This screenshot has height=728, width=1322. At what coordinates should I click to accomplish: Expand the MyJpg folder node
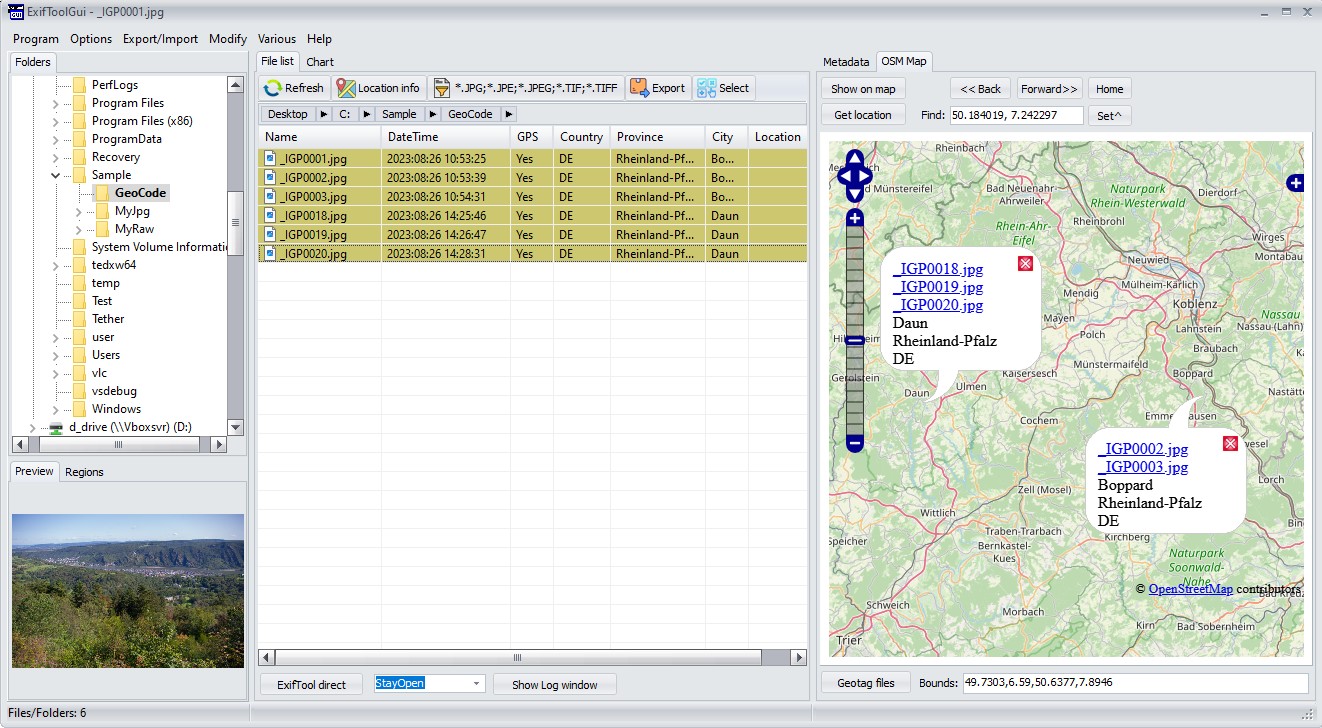pyautogui.click(x=79, y=211)
